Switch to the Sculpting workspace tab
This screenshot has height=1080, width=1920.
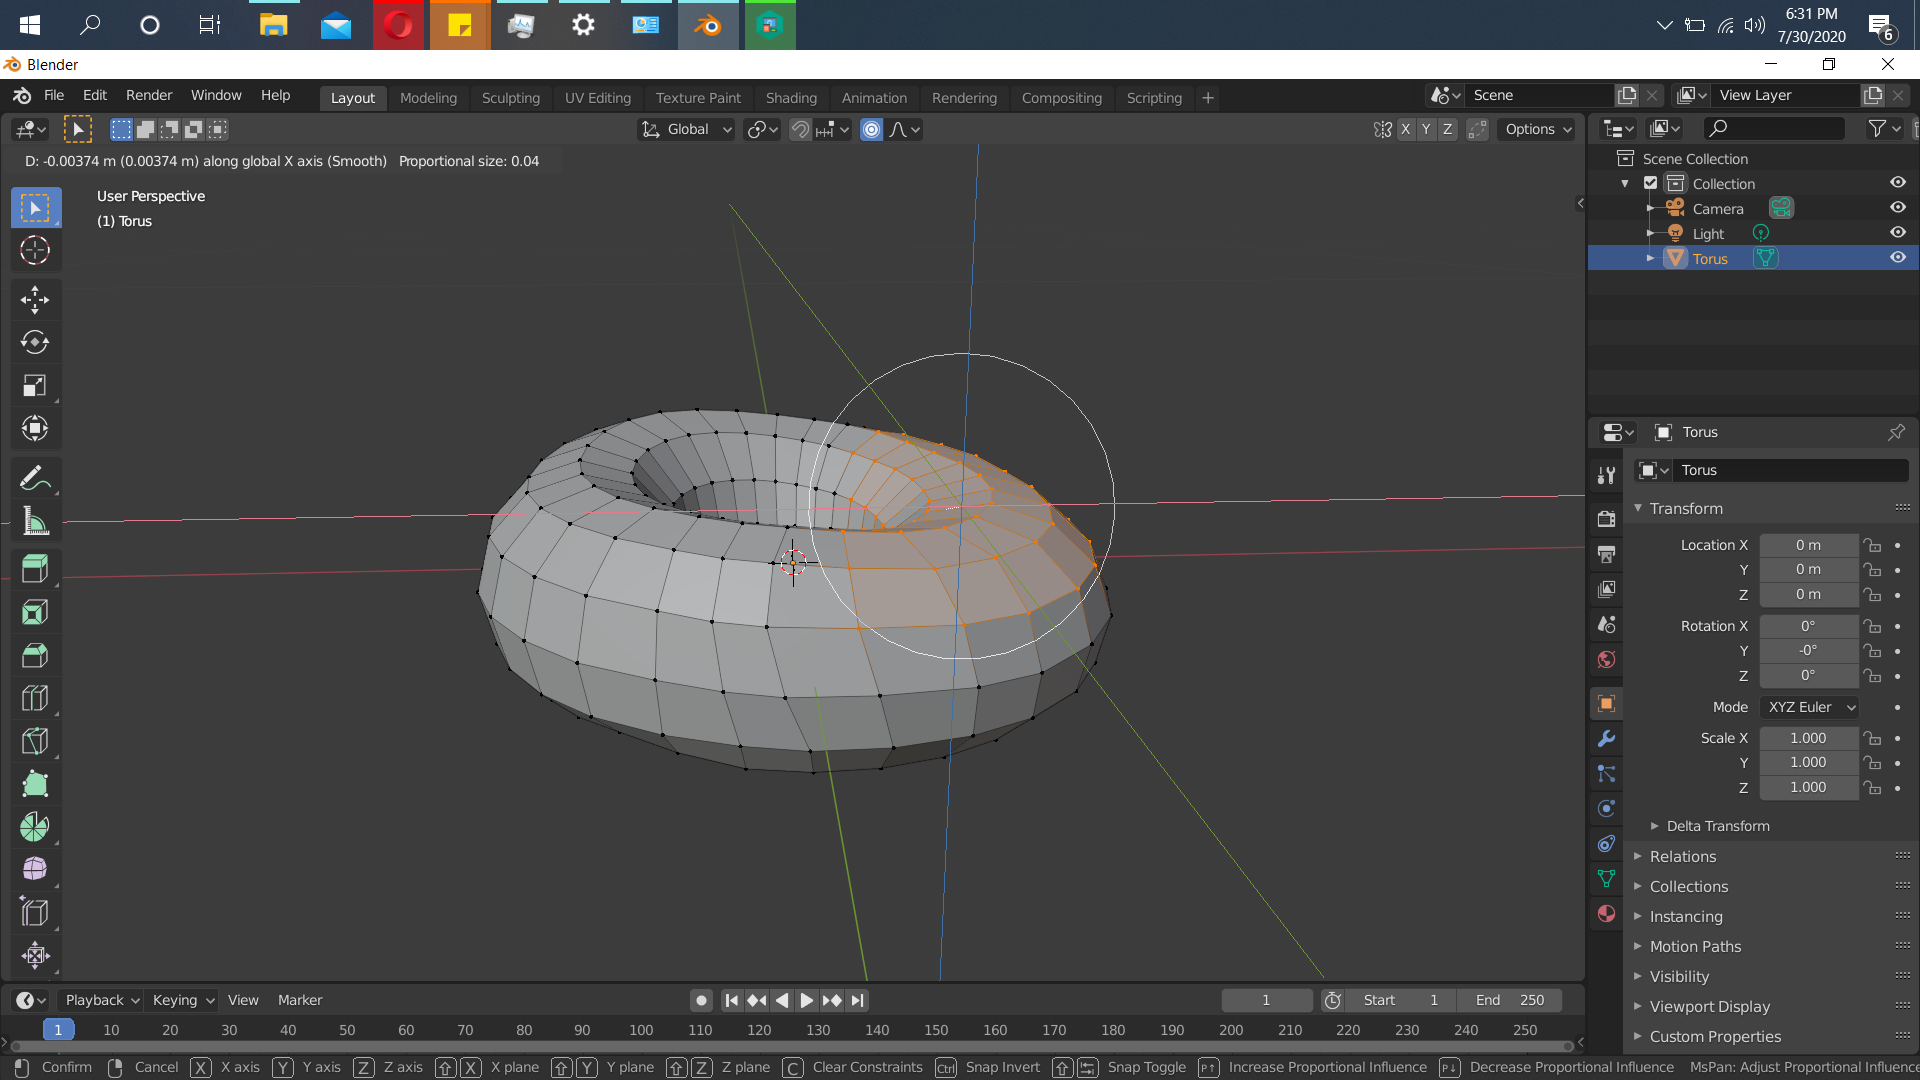(x=510, y=98)
